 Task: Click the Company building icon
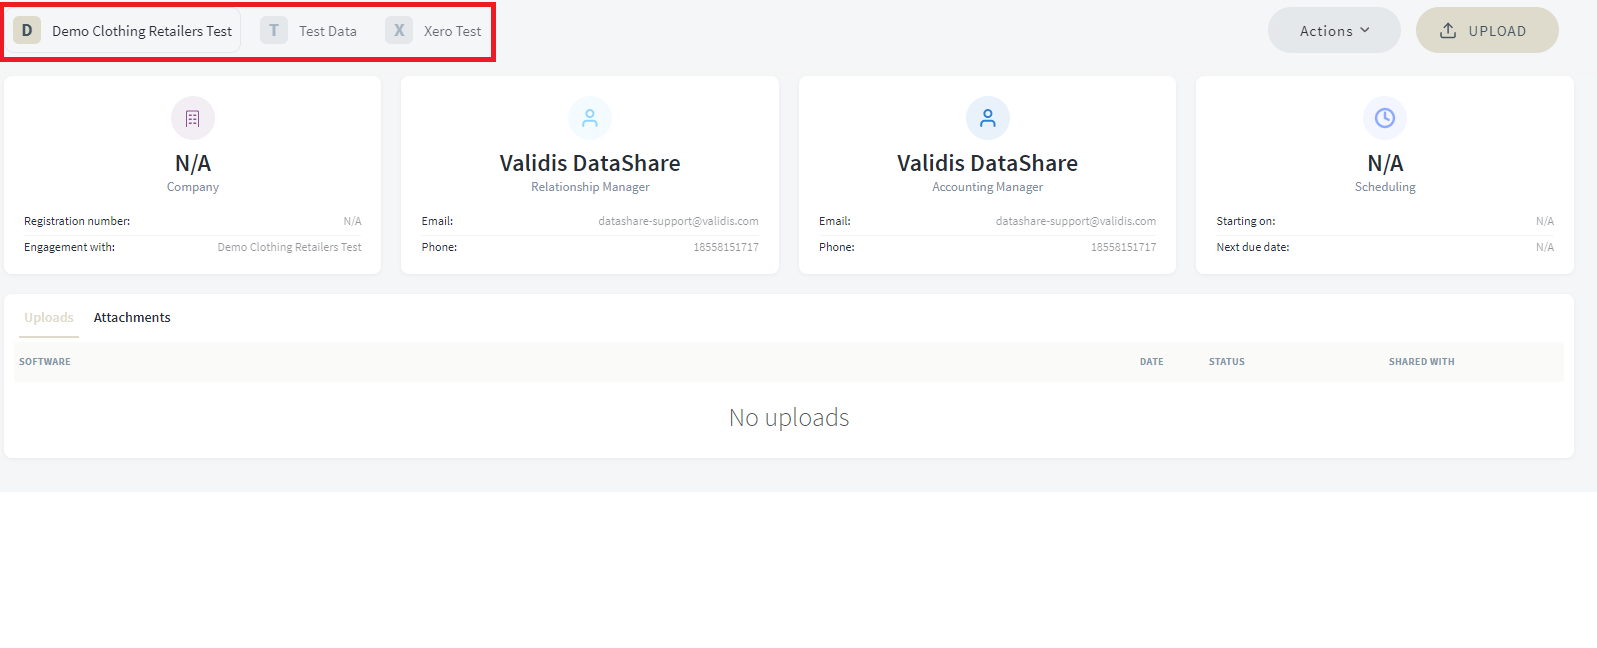pyautogui.click(x=193, y=118)
